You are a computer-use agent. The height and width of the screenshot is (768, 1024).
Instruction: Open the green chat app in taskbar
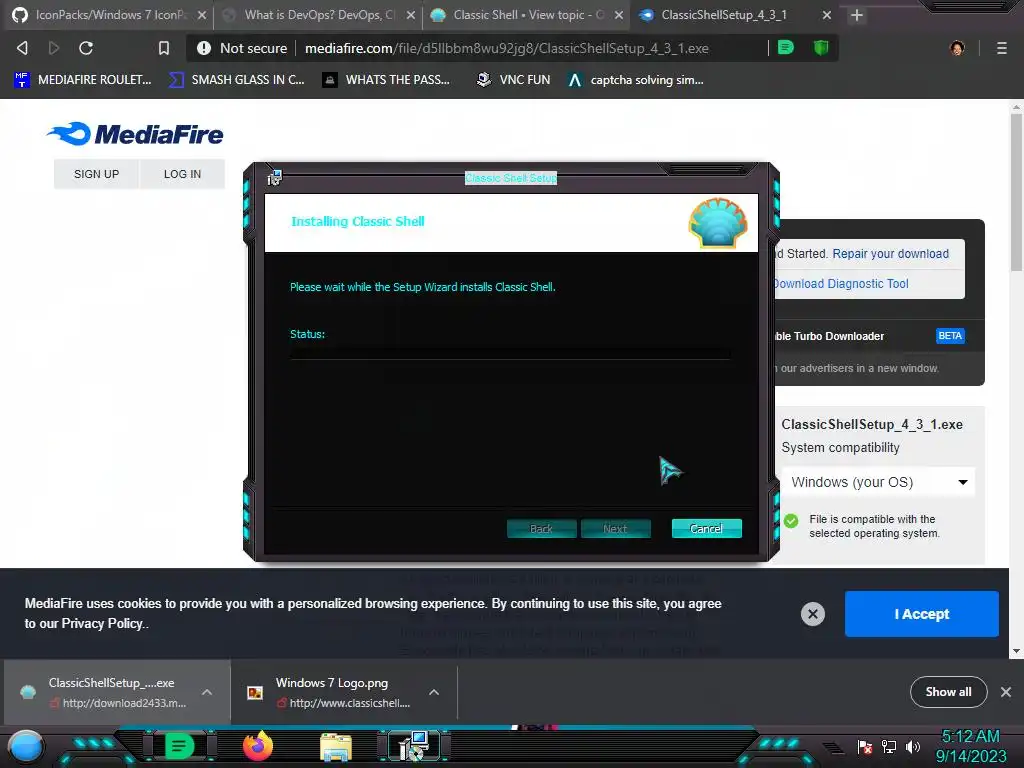click(x=179, y=746)
